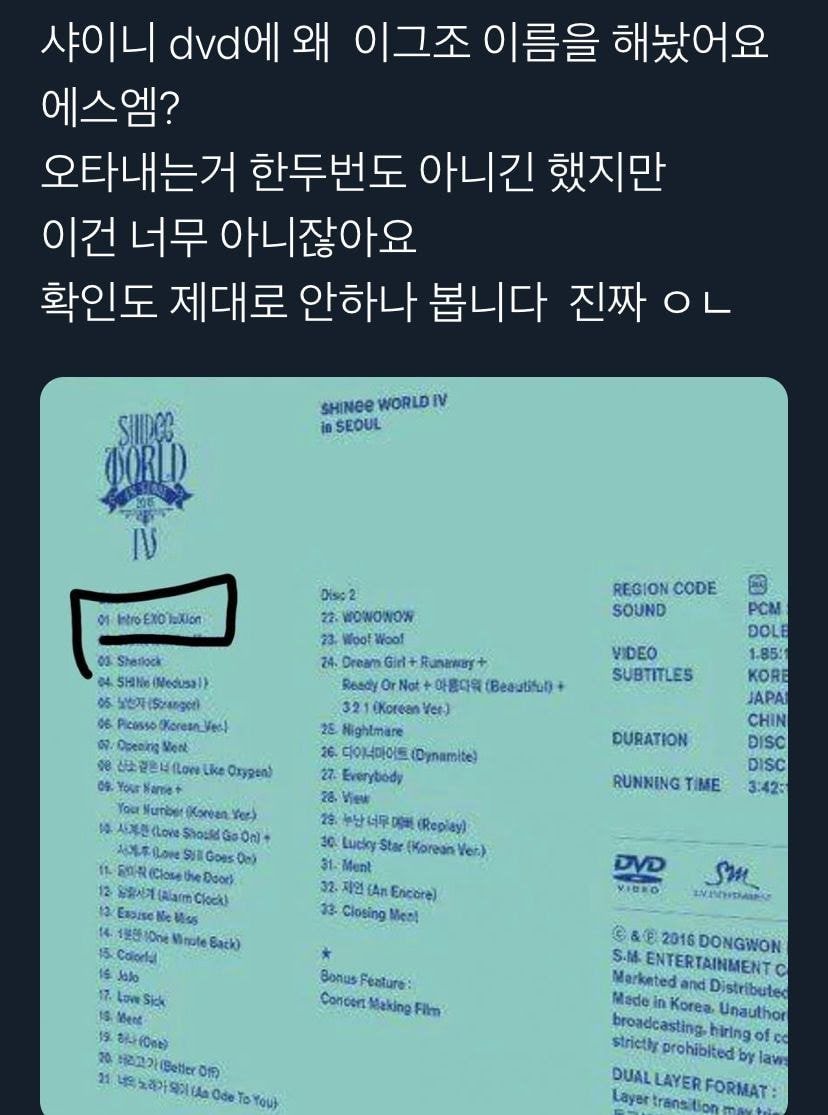Image resolution: width=828 pixels, height=1115 pixels.
Task: Click the DVD Video logo
Action: pos(639,873)
